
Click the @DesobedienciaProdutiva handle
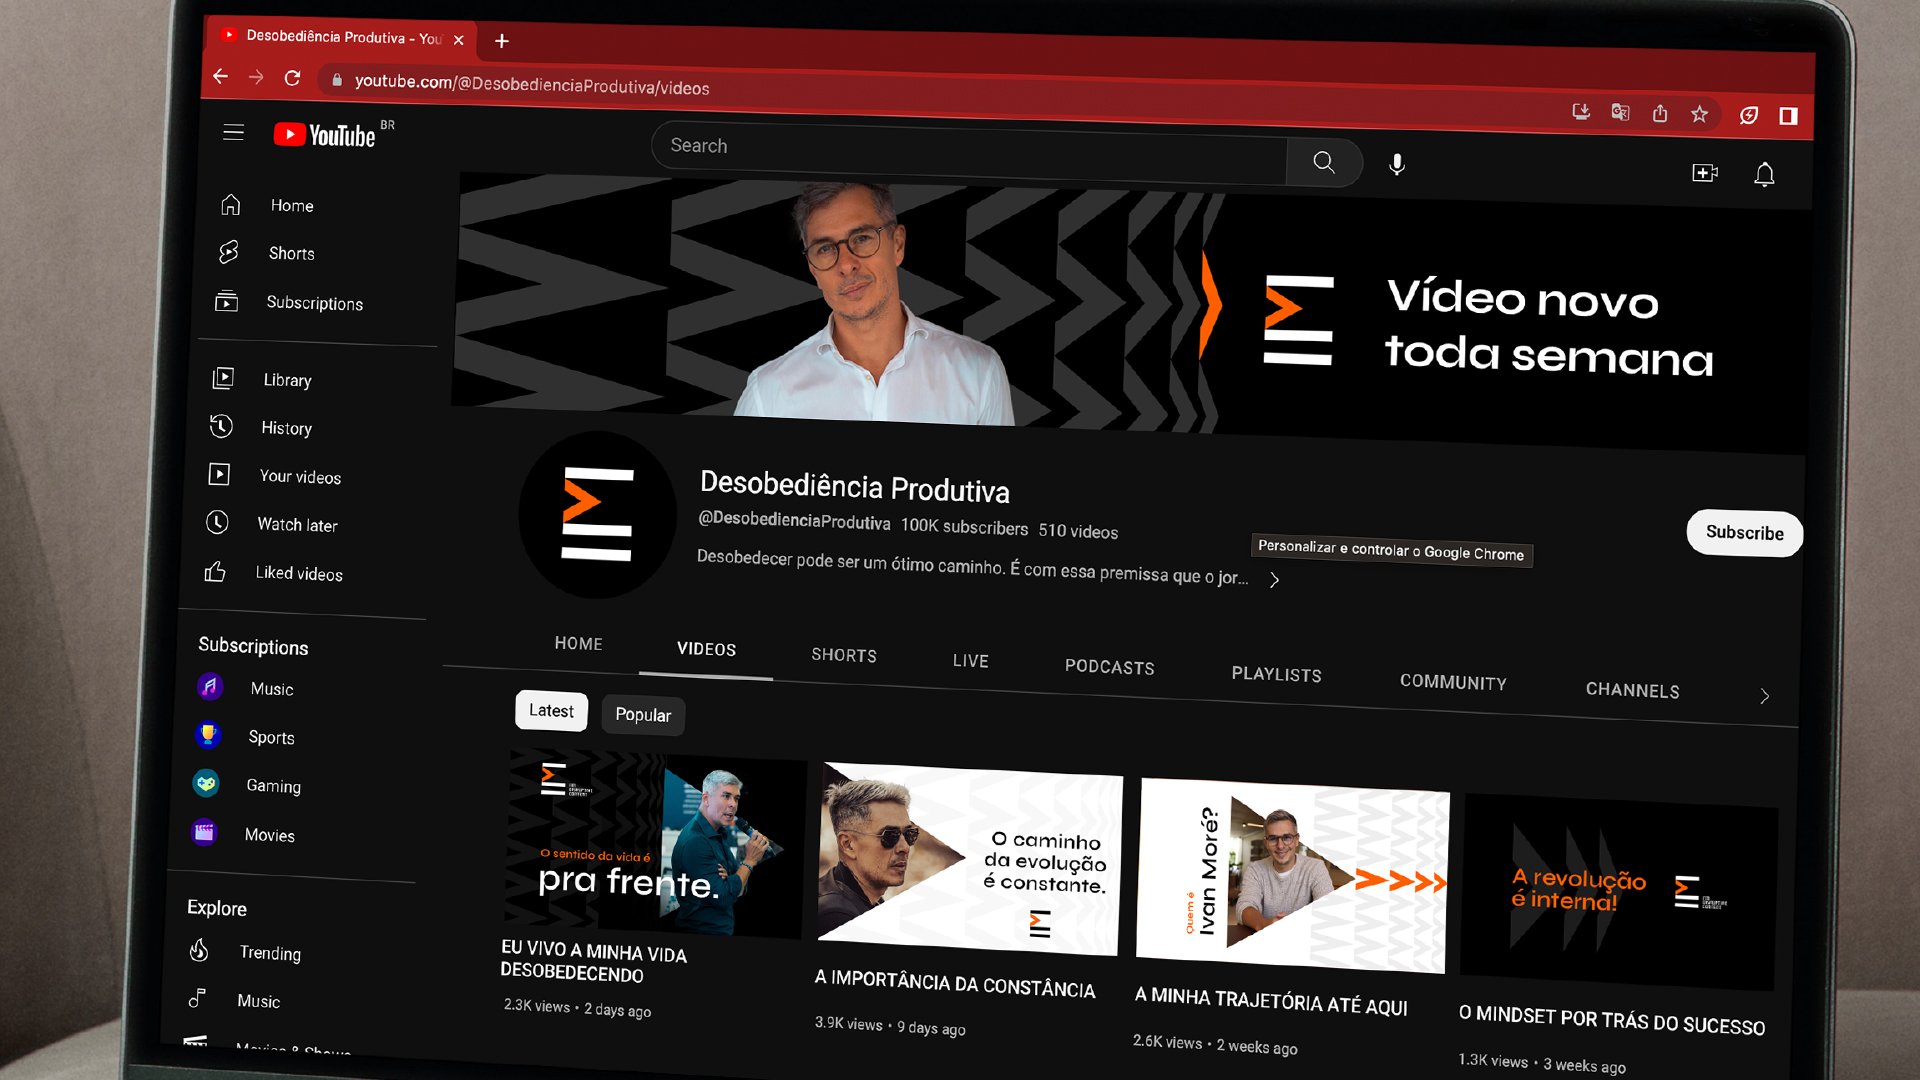[794, 521]
